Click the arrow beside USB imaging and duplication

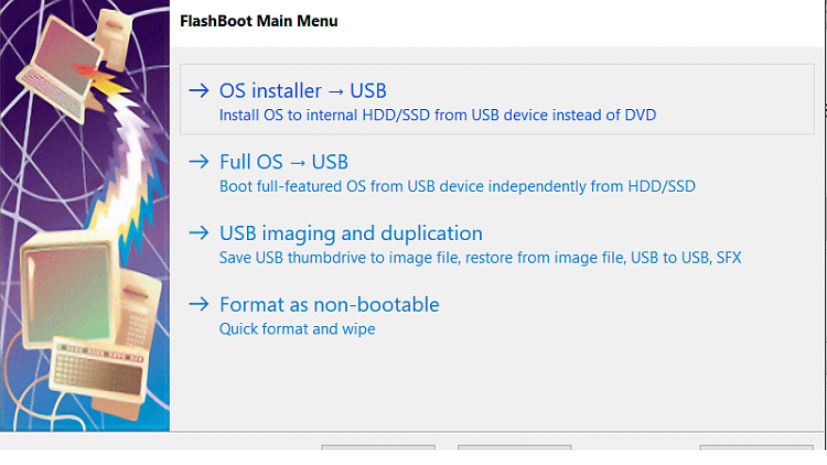[199, 233]
